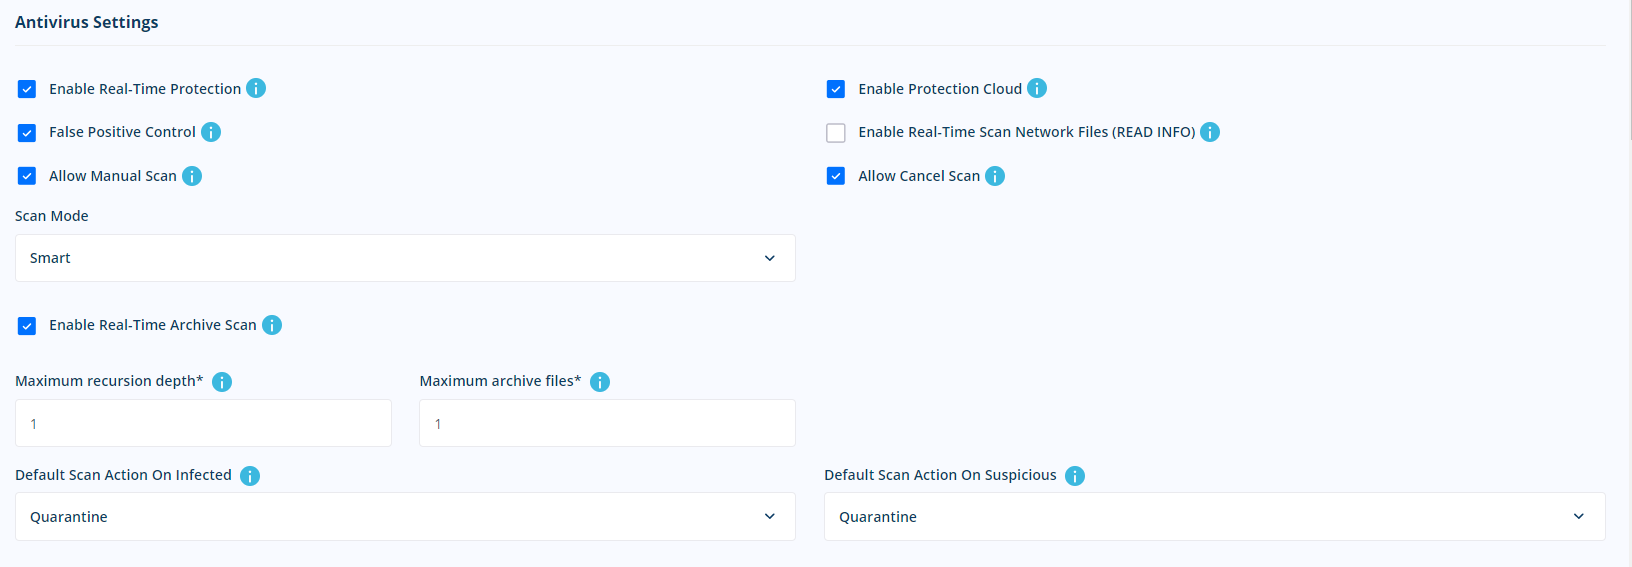Show info for Allow Manual Scan
Screen dimensions: 1632x567
pyautogui.click(x=192, y=176)
